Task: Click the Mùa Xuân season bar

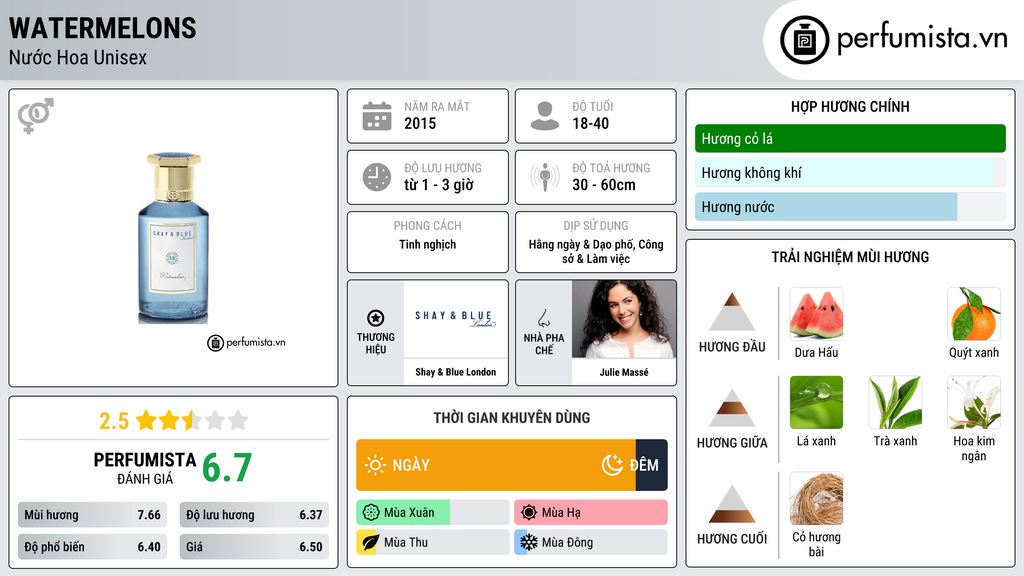Action: tap(433, 513)
